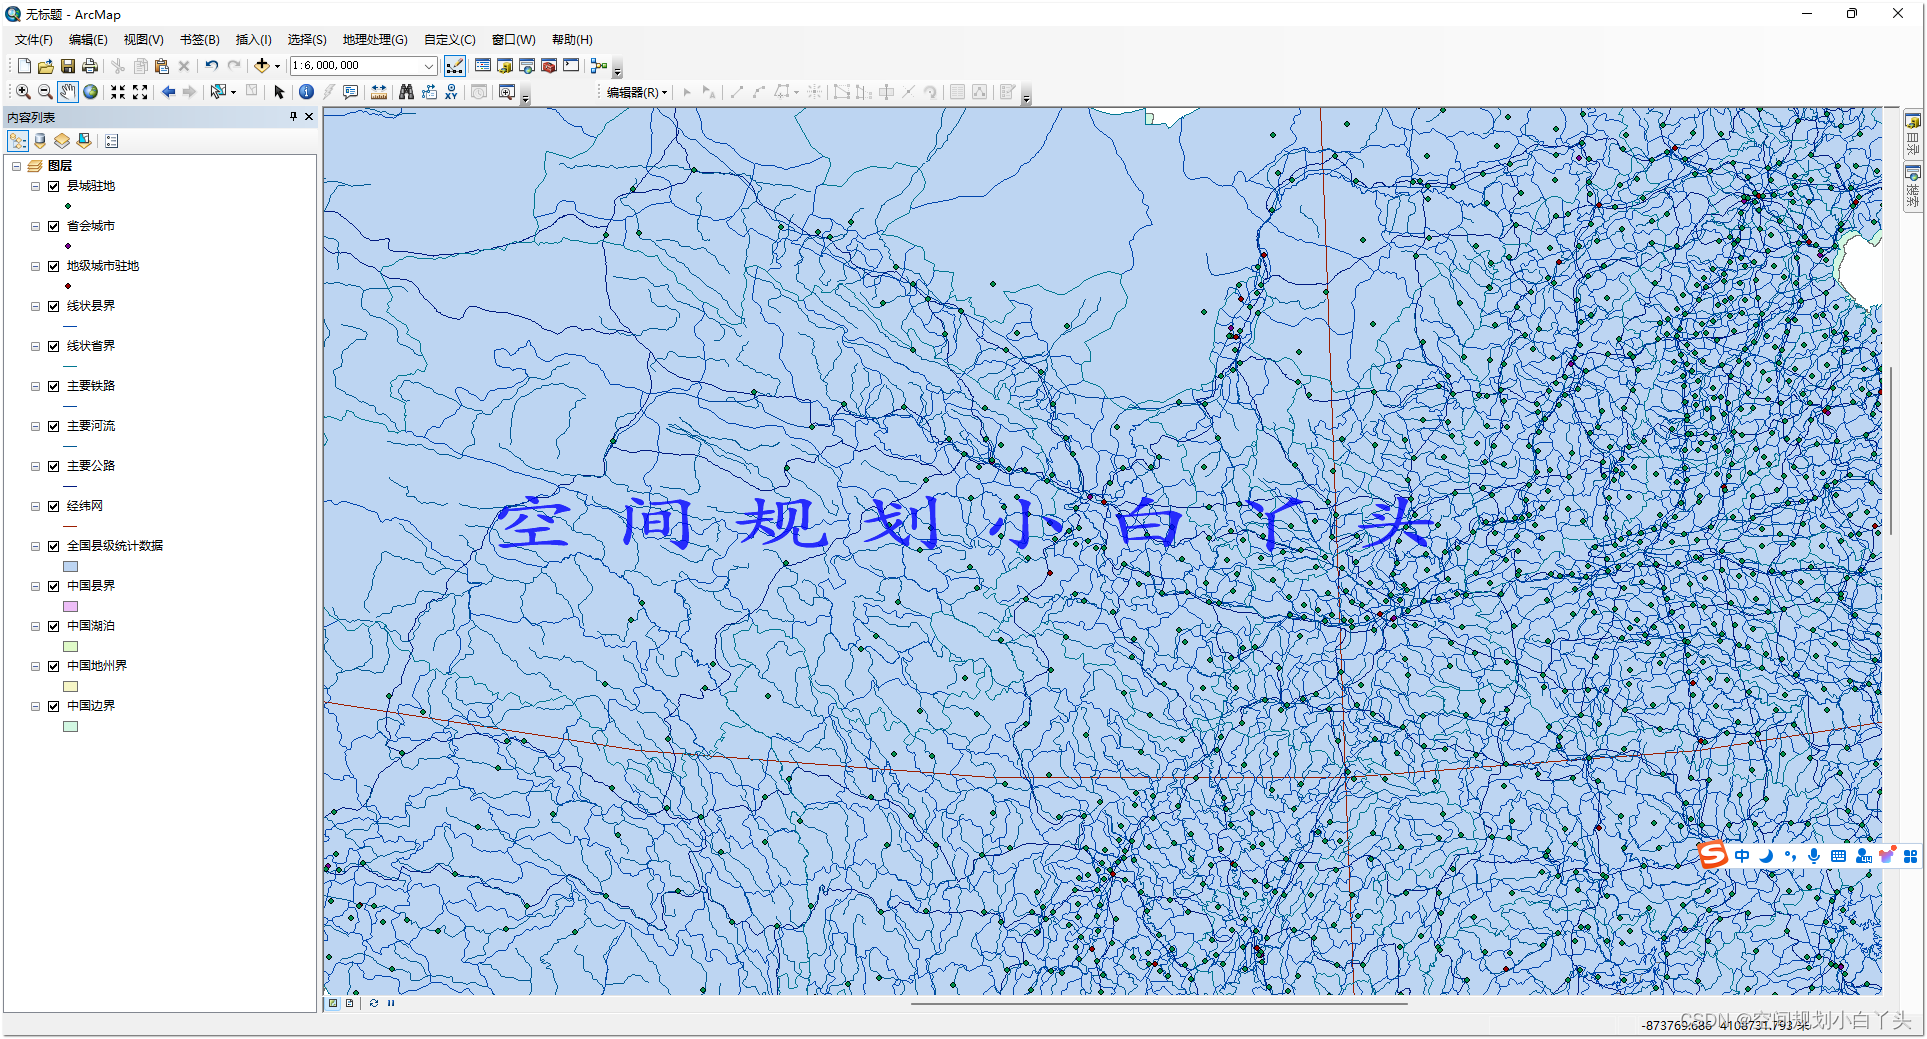This screenshot has height=1039, width=1927.
Task: Toggle the 线状县界 layer checkbox
Action: (x=54, y=306)
